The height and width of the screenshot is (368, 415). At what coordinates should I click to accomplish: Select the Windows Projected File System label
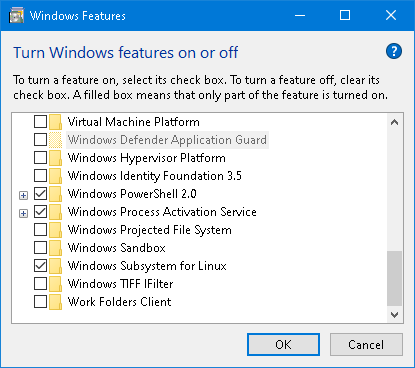pos(150,230)
